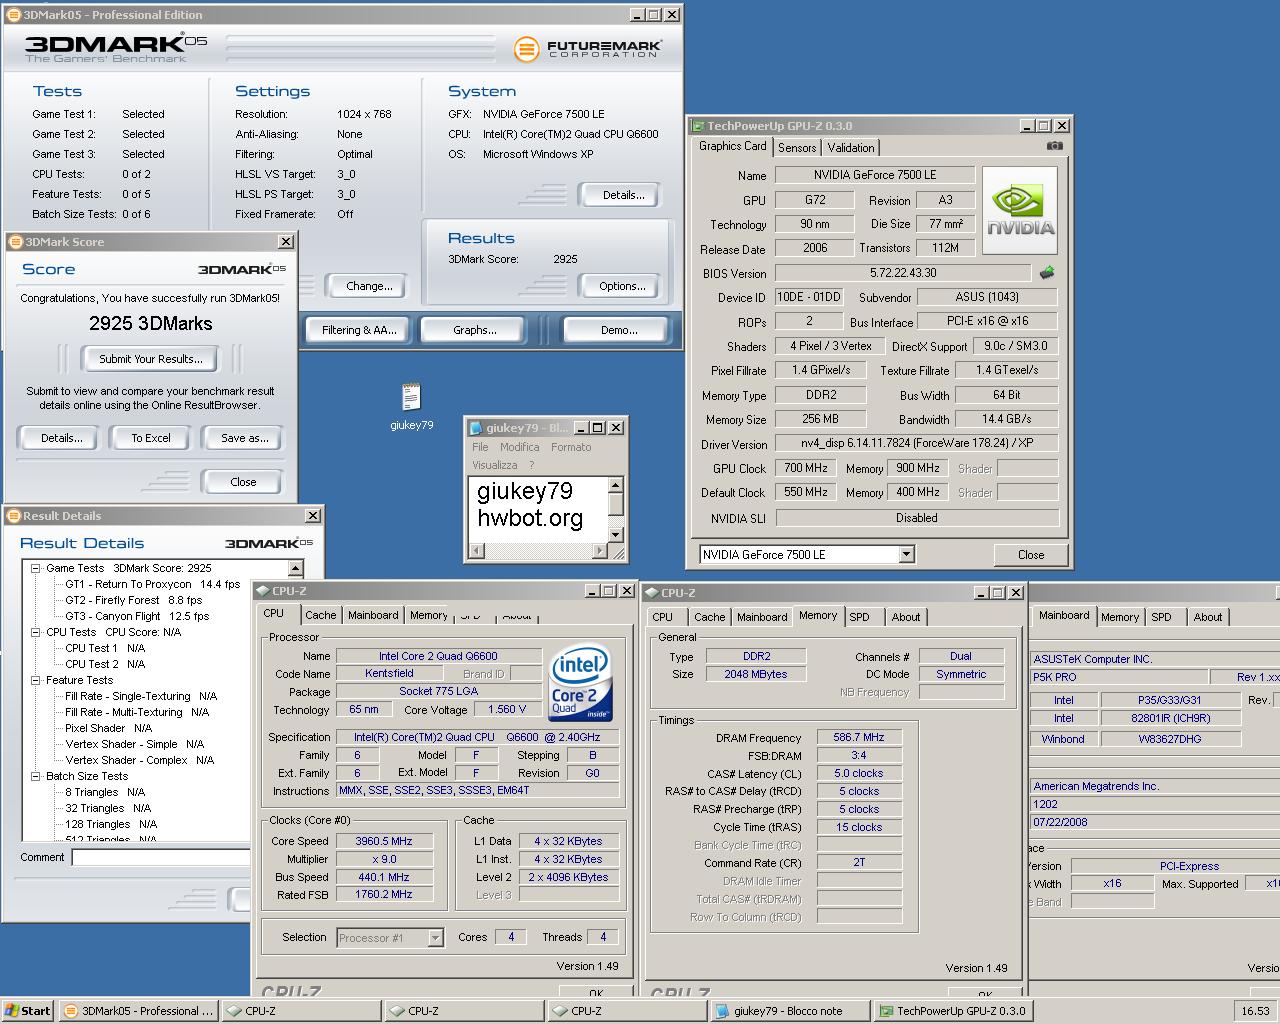Click the To Excel button

tap(151, 438)
